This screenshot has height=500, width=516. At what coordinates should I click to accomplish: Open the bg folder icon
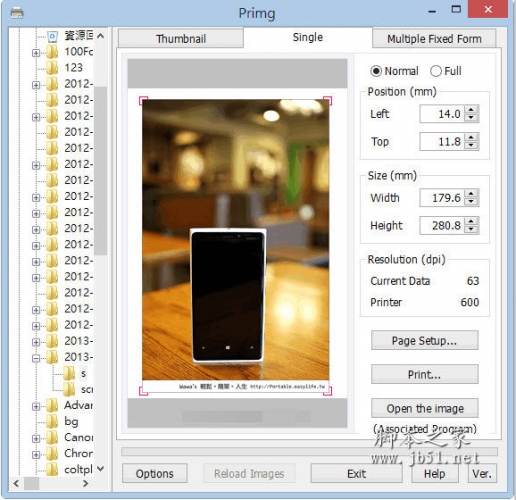[x=52, y=421]
